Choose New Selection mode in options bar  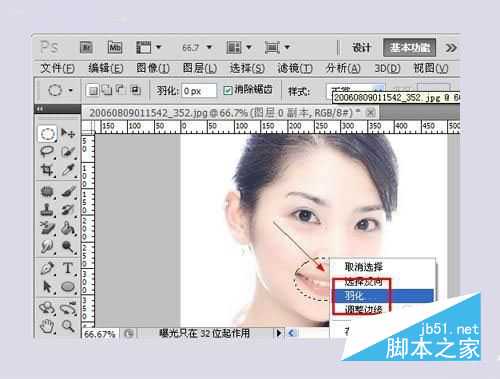click(93, 90)
